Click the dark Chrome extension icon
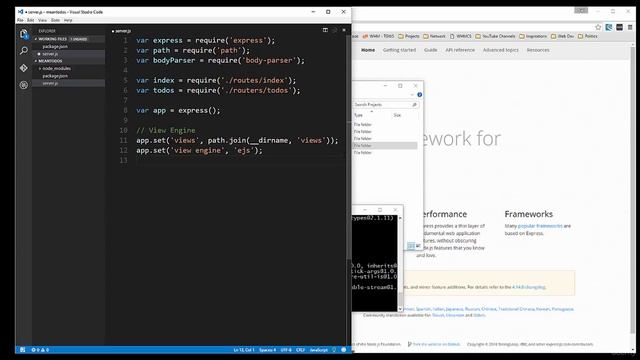Image resolution: width=640 pixels, height=360 pixels. pos(620,27)
